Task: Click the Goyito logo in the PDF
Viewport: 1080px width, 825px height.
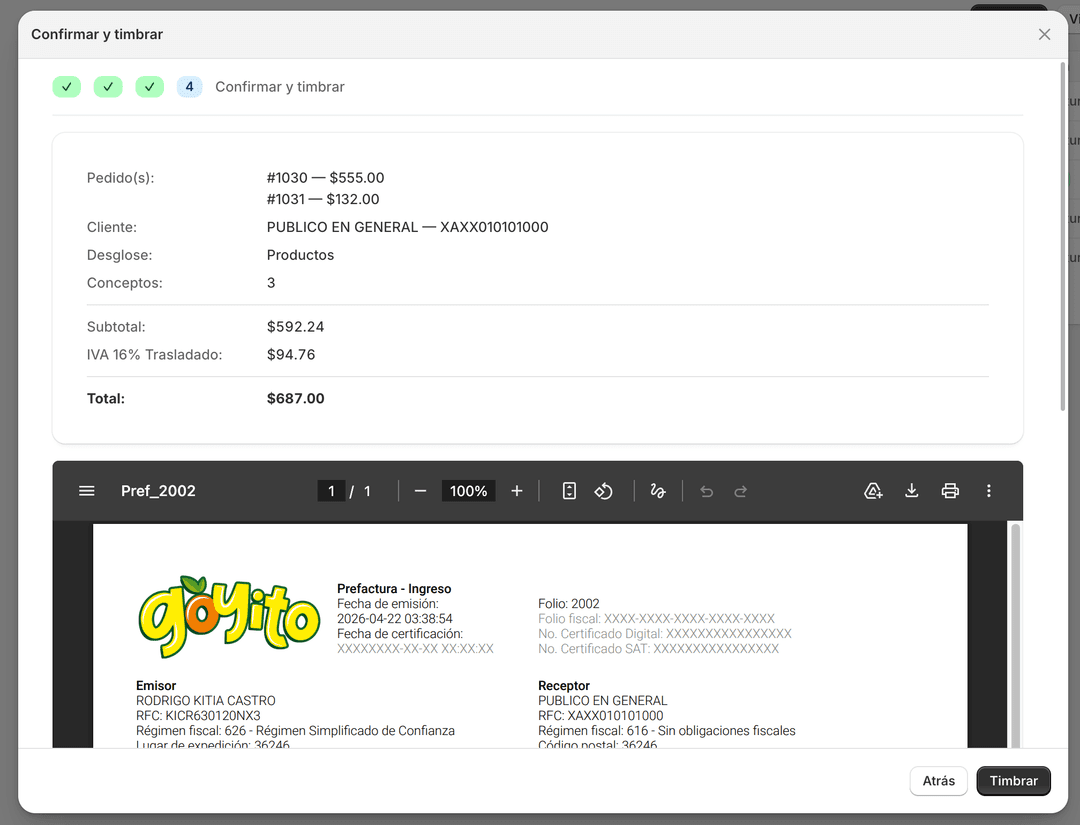Action: click(x=229, y=616)
